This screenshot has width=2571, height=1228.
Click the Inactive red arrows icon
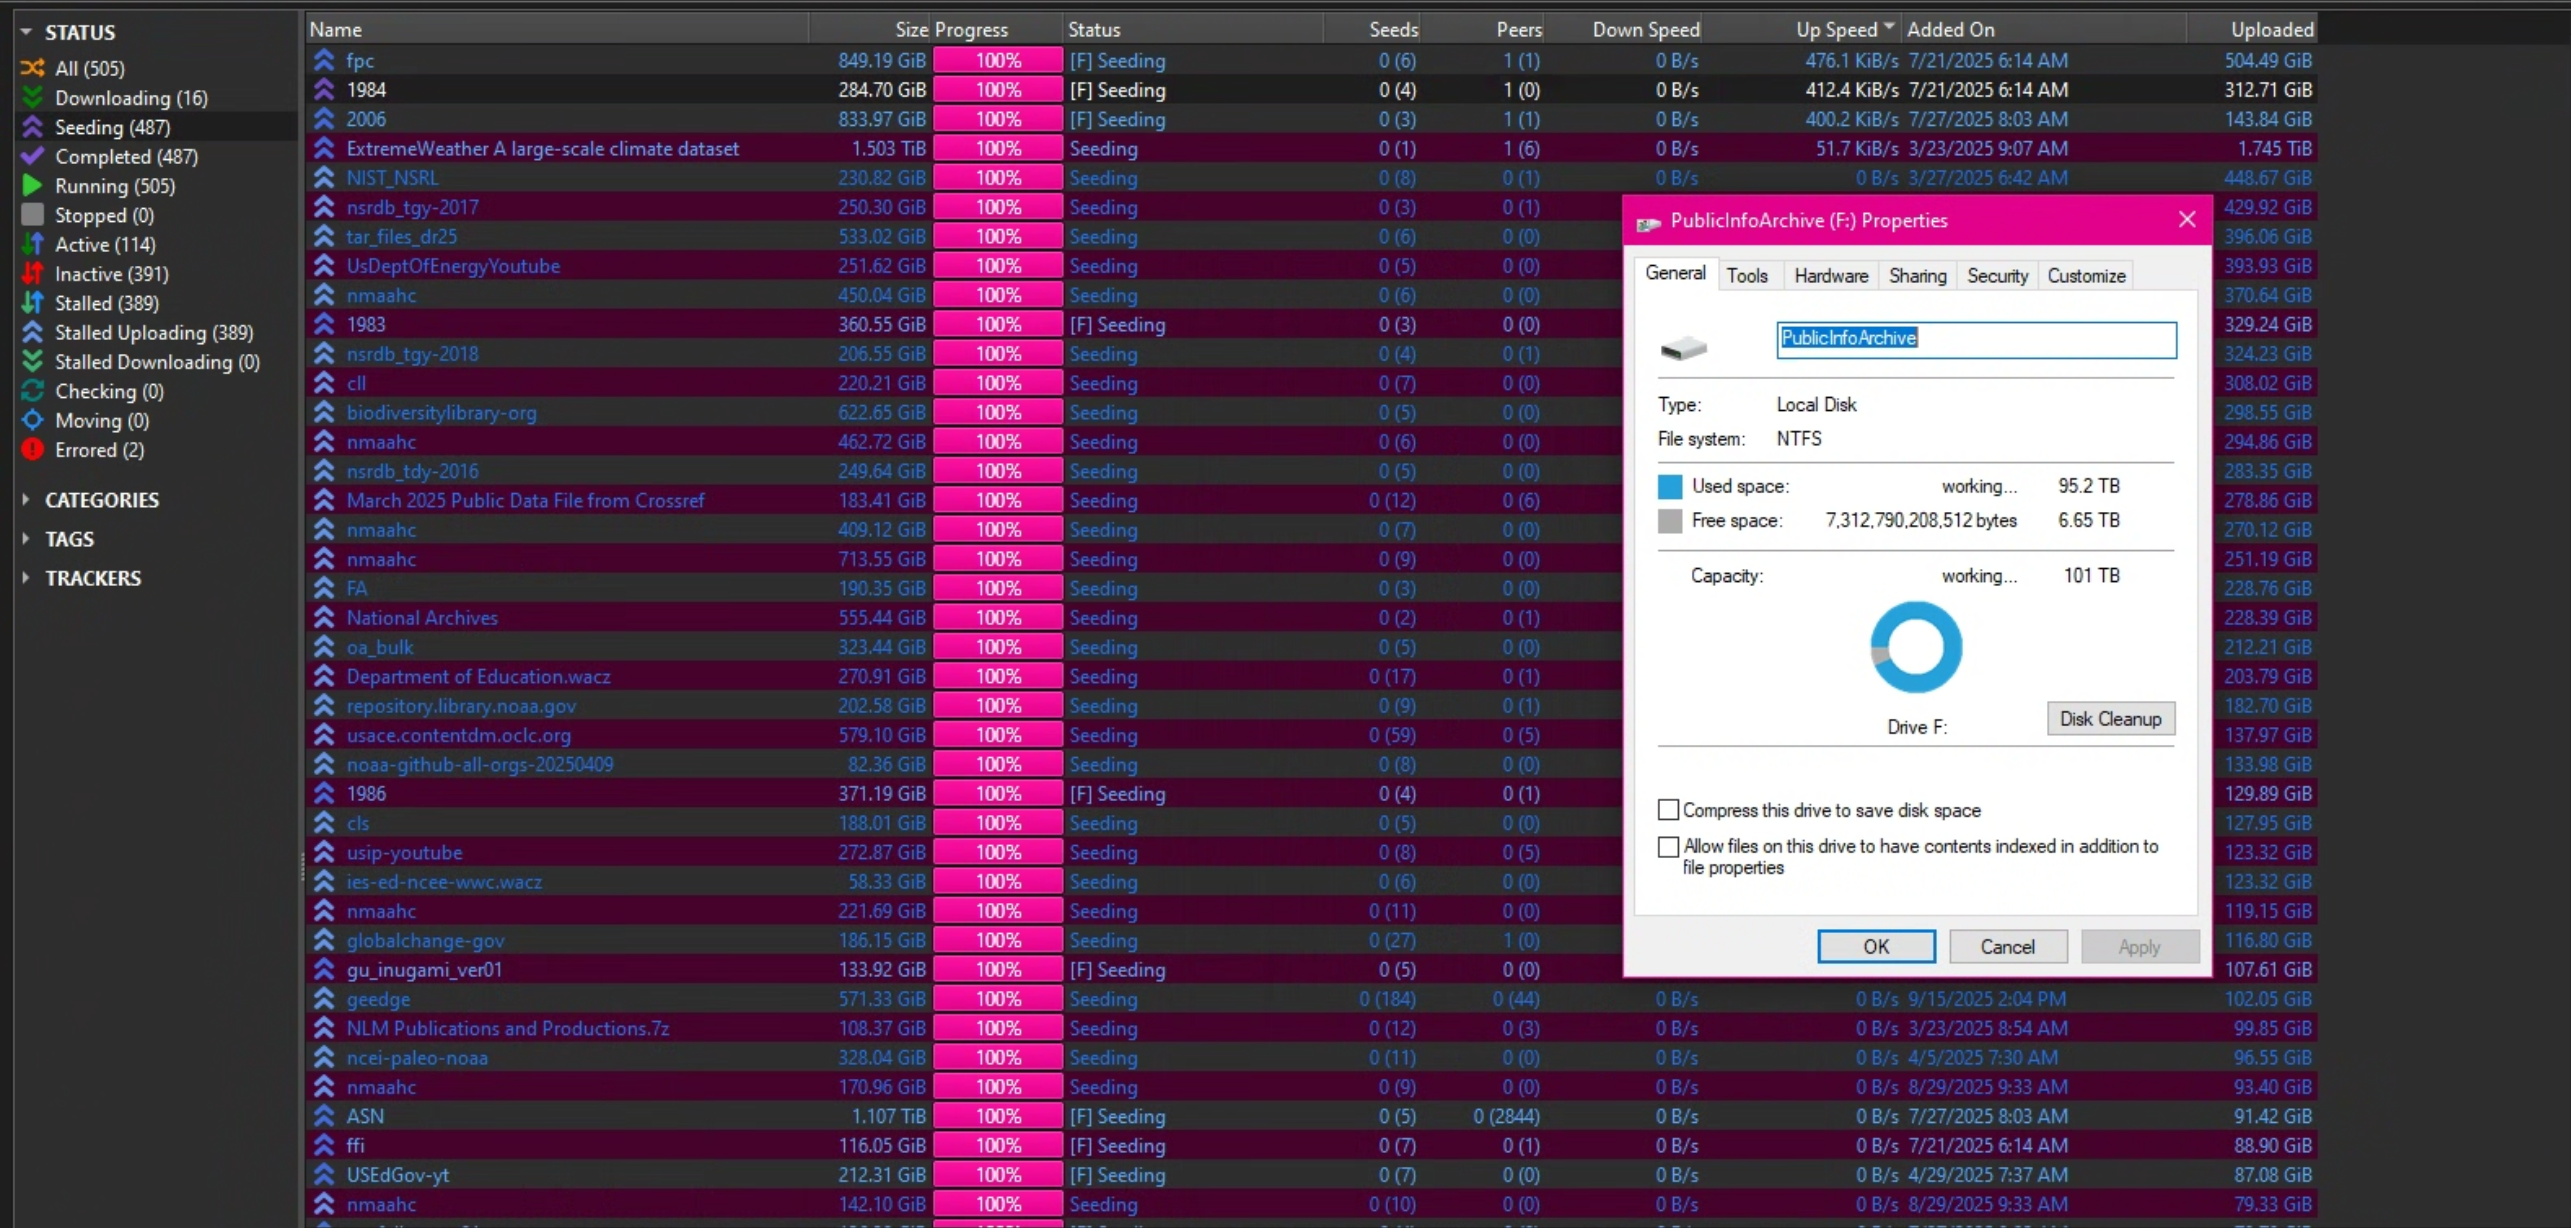click(x=33, y=274)
